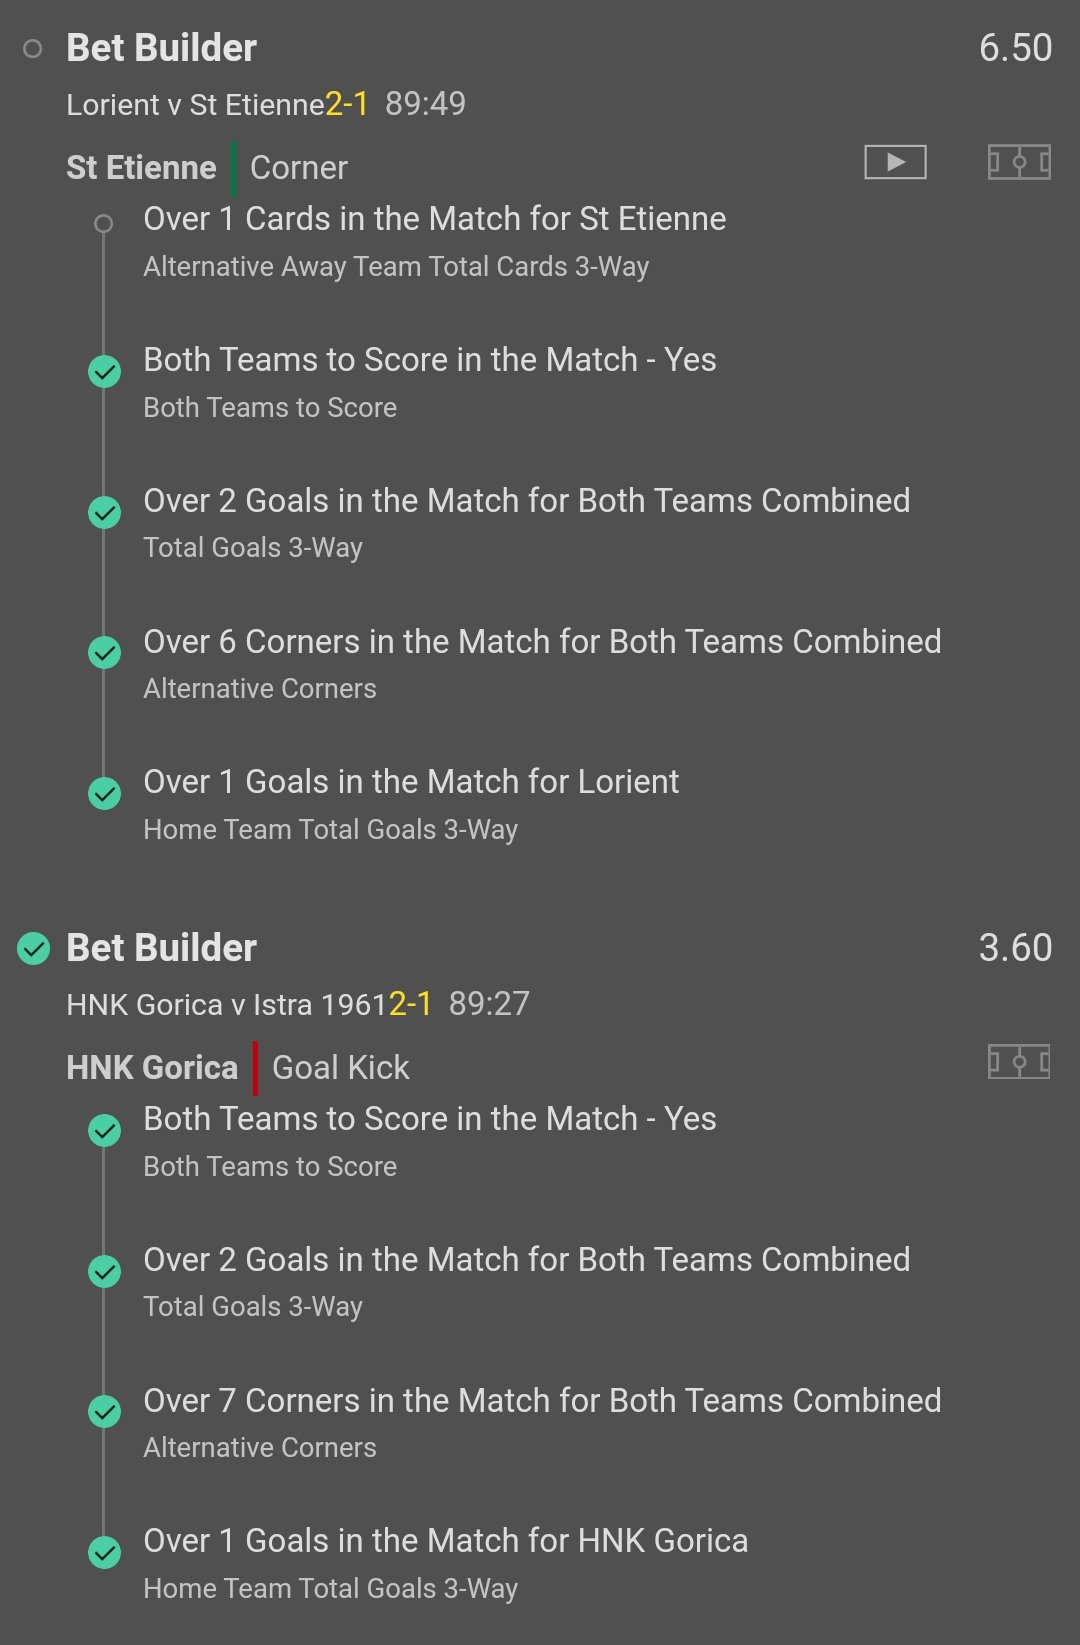
Task: Click green tick beside Over 6 Corners
Action: 104,653
